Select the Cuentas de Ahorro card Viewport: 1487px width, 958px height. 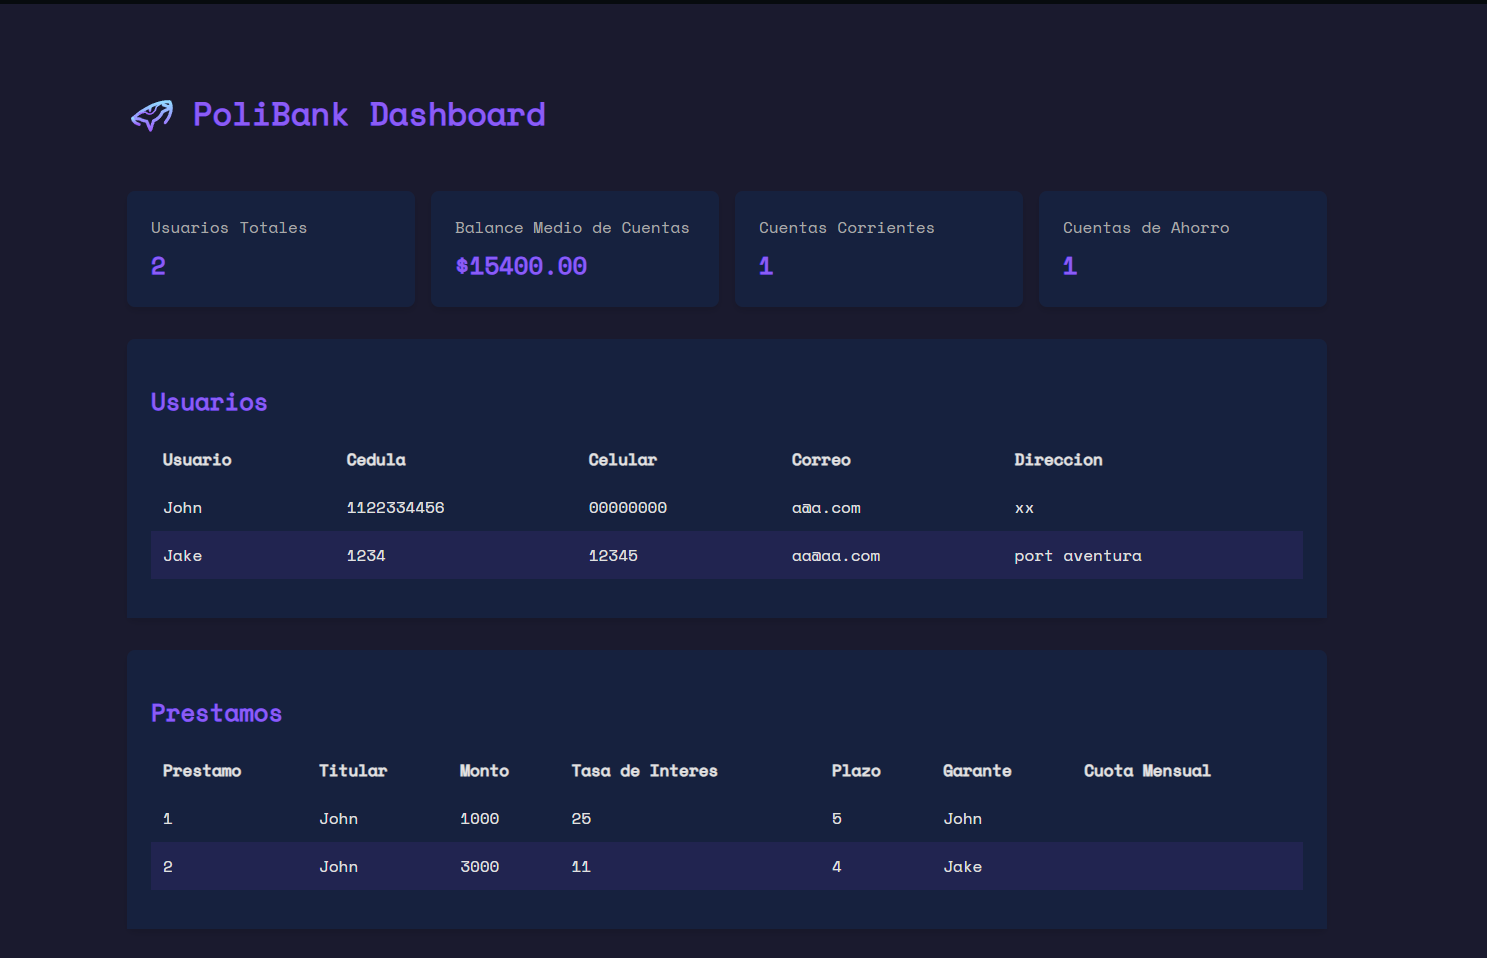1182,248
